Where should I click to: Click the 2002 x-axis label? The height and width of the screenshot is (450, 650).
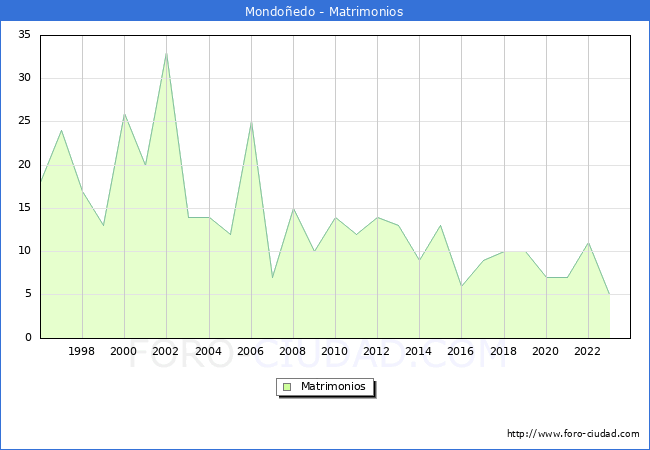(165, 351)
